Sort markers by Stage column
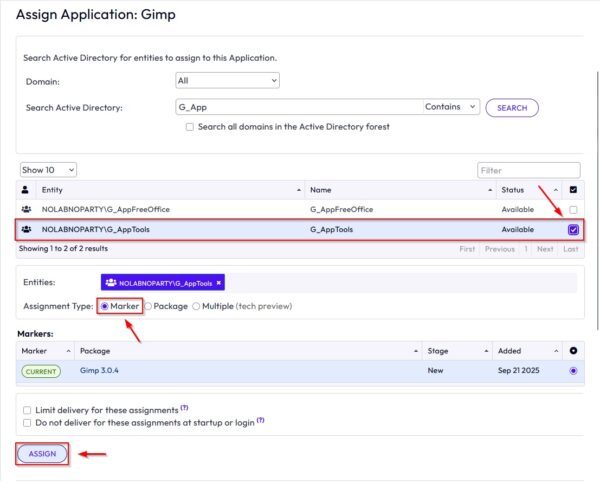Screen dimensions: 600x483 point(457,351)
